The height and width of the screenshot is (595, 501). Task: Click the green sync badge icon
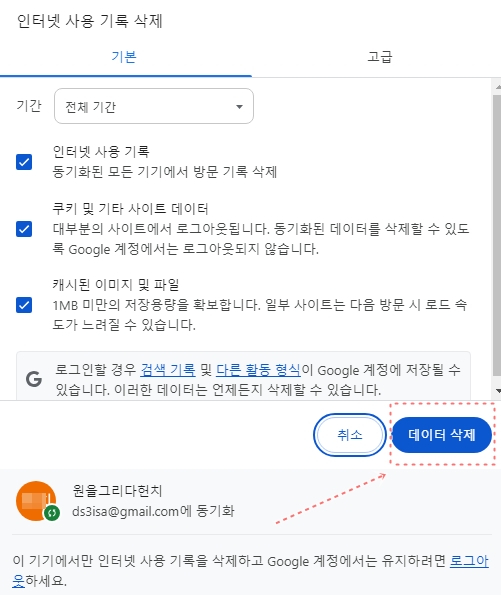click(52, 513)
